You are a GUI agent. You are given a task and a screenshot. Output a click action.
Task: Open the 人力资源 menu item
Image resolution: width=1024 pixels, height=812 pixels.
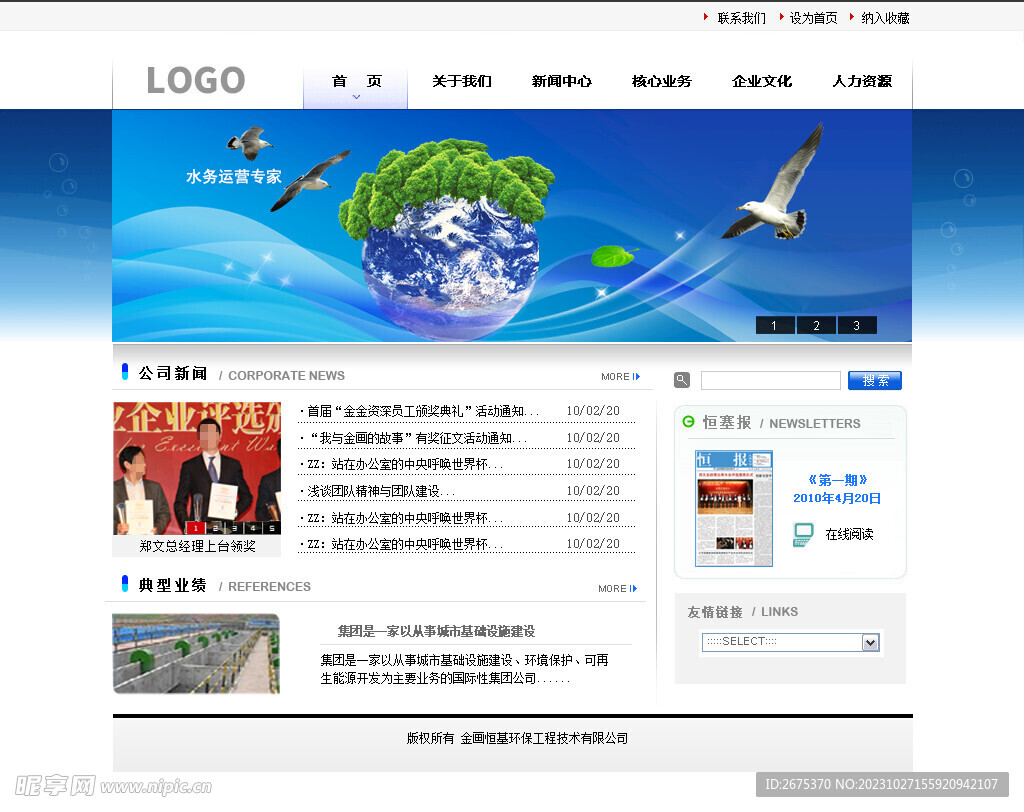coord(862,81)
